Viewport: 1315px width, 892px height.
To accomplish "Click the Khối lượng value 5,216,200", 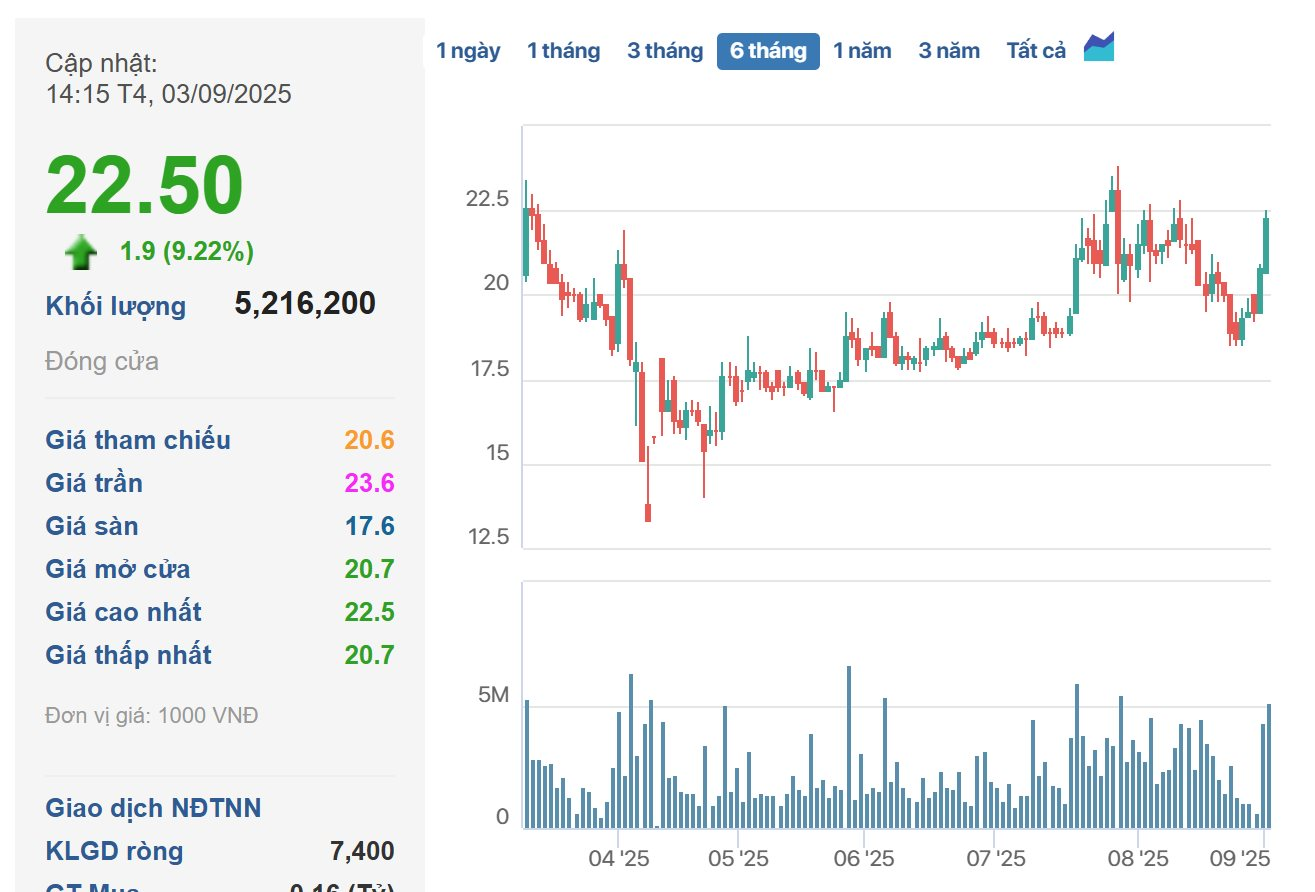I will coord(305,304).
